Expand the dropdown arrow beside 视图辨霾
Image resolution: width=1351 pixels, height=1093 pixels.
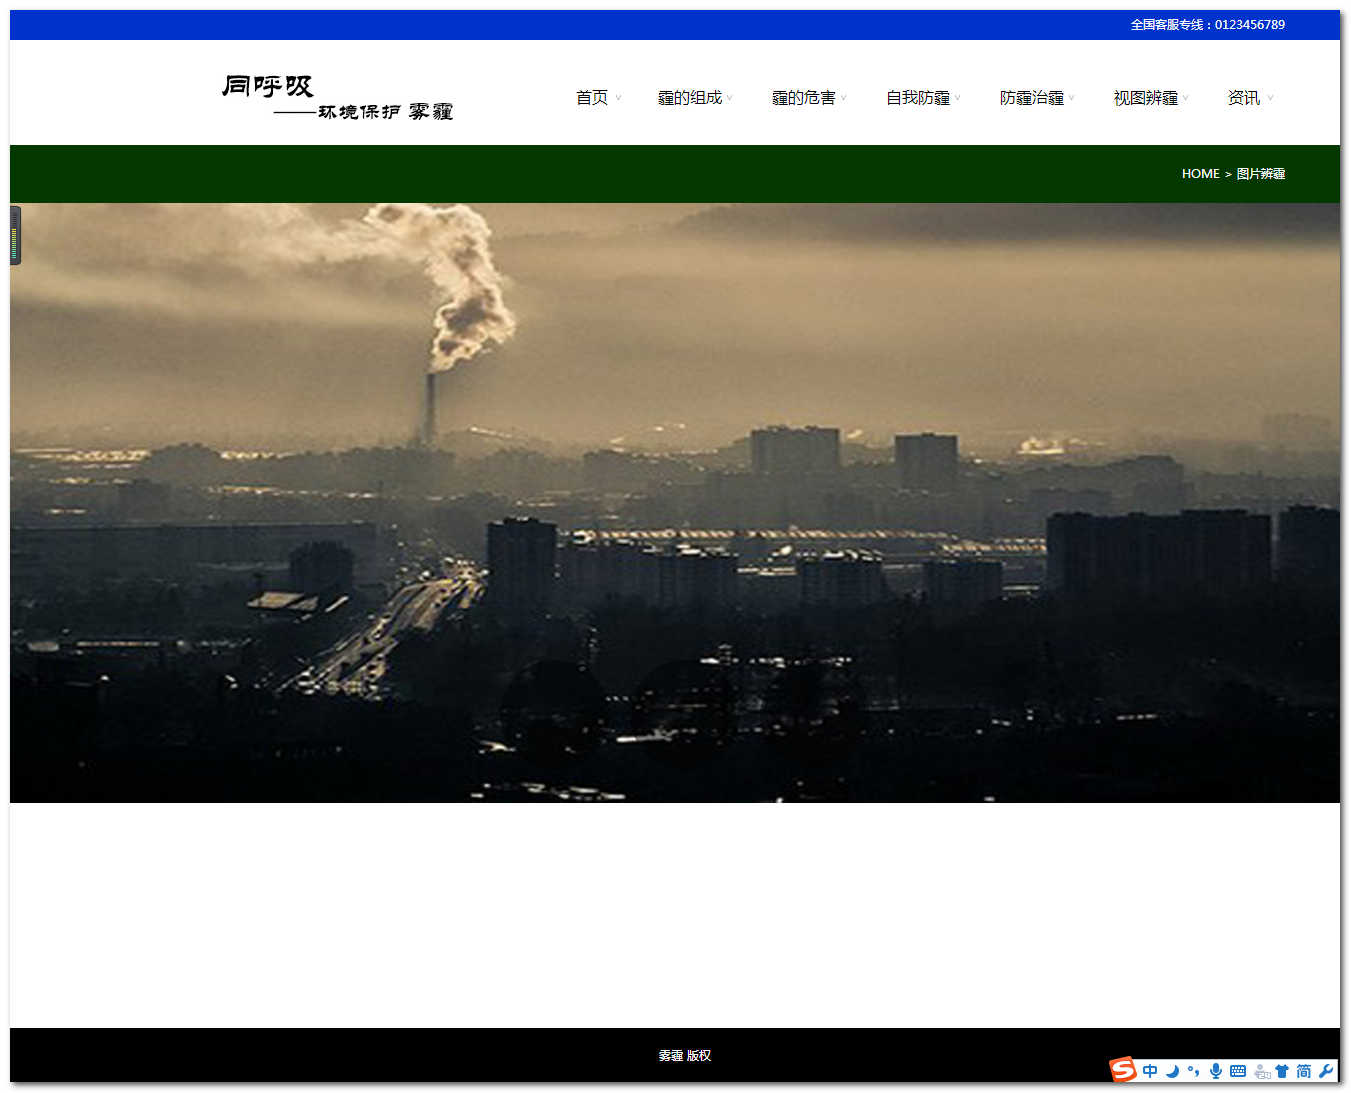[x=1186, y=98]
